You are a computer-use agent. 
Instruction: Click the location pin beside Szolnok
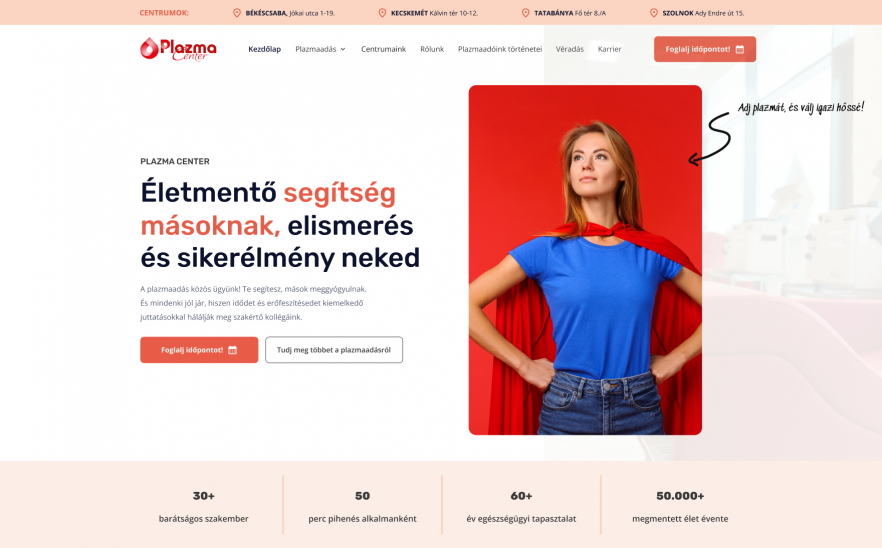654,12
